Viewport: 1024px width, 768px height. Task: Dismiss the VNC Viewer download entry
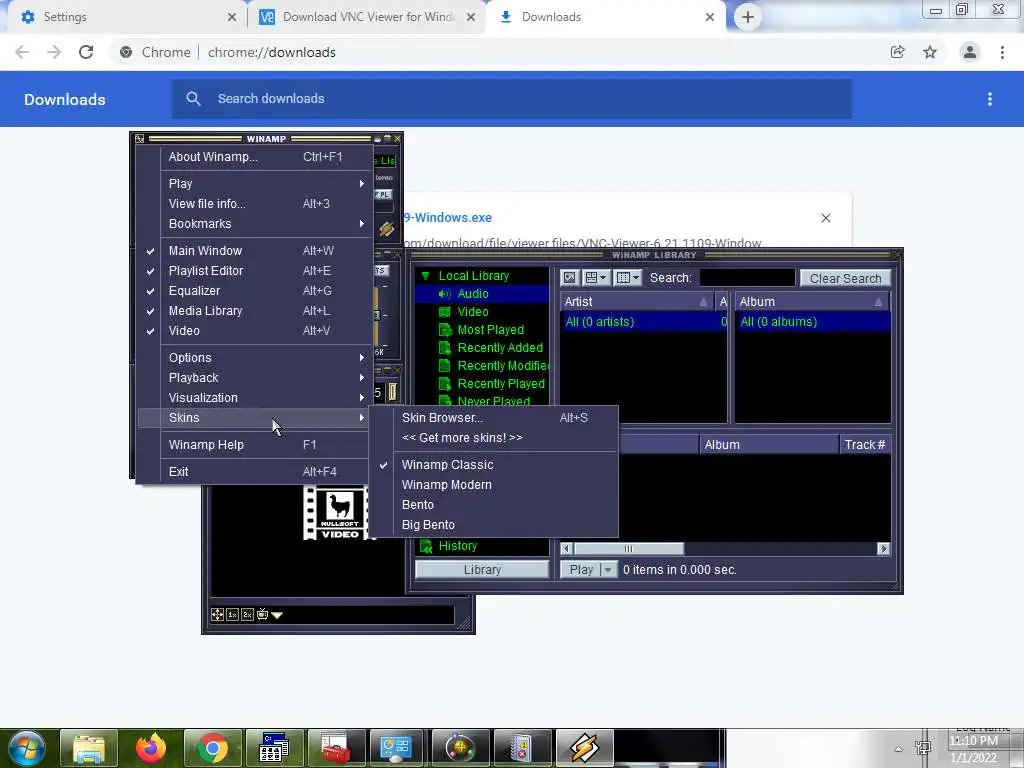pyautogui.click(x=825, y=218)
